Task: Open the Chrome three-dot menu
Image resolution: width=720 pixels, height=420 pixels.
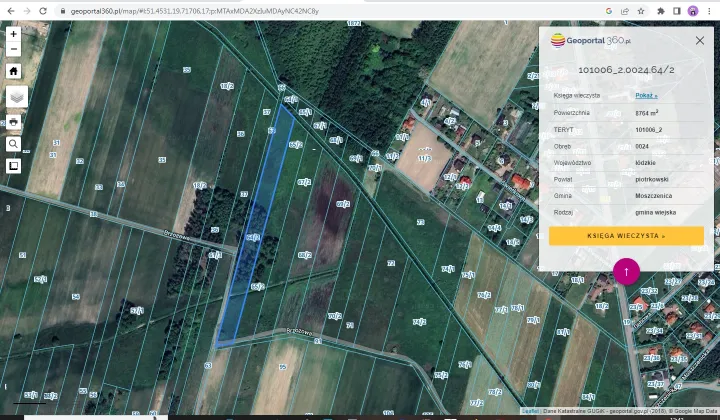Action: (x=709, y=11)
